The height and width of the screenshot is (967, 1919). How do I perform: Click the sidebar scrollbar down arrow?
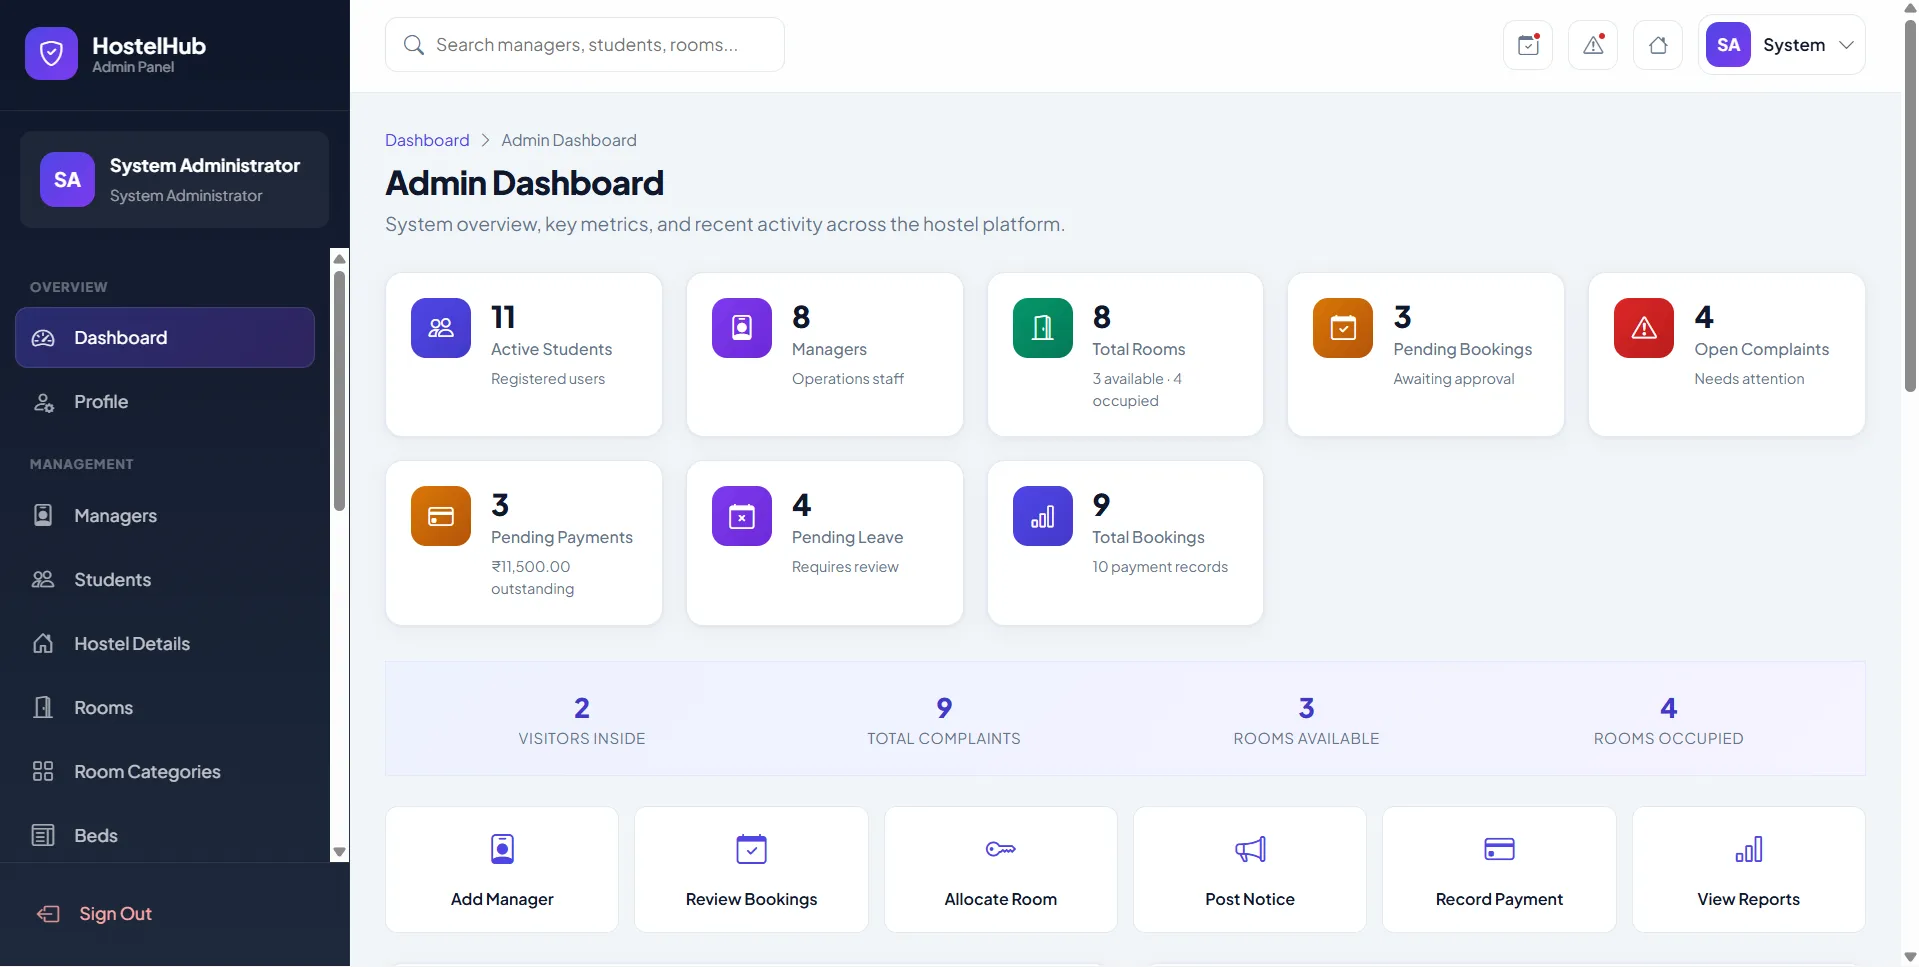pos(339,853)
